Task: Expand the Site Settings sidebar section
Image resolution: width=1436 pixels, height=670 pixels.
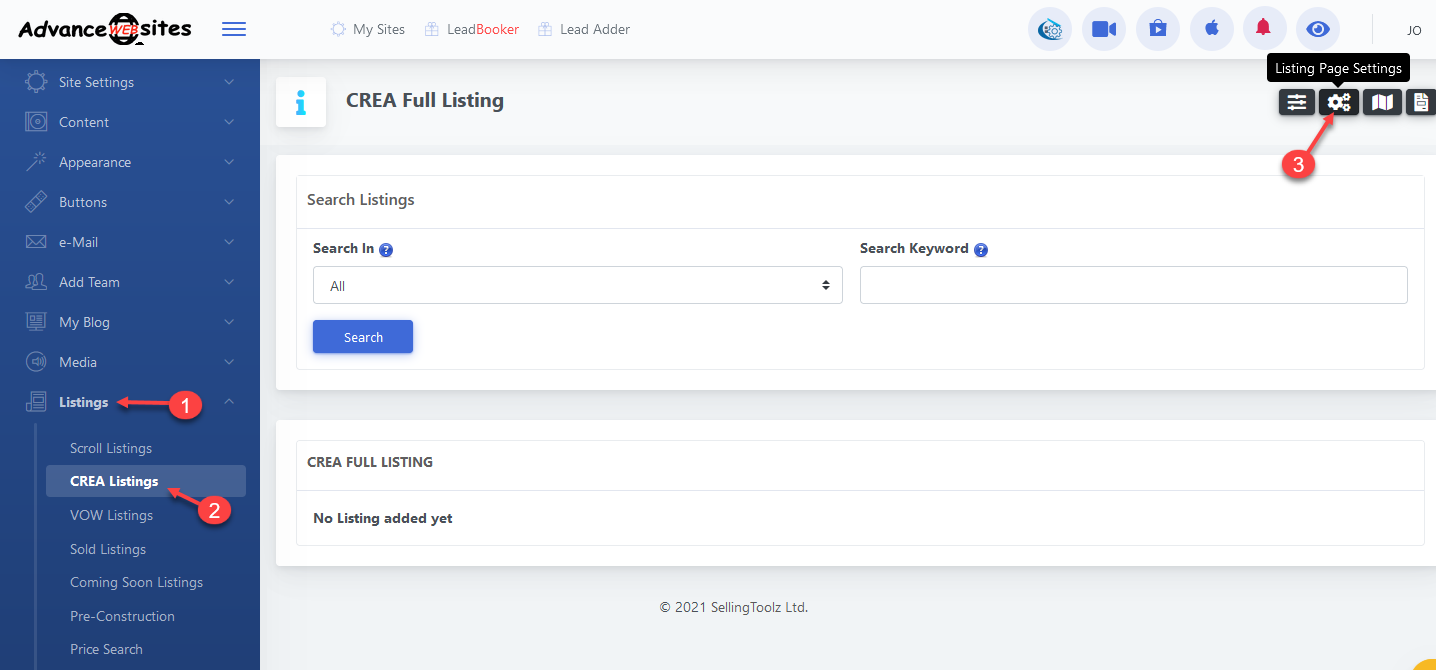Action: pos(130,82)
